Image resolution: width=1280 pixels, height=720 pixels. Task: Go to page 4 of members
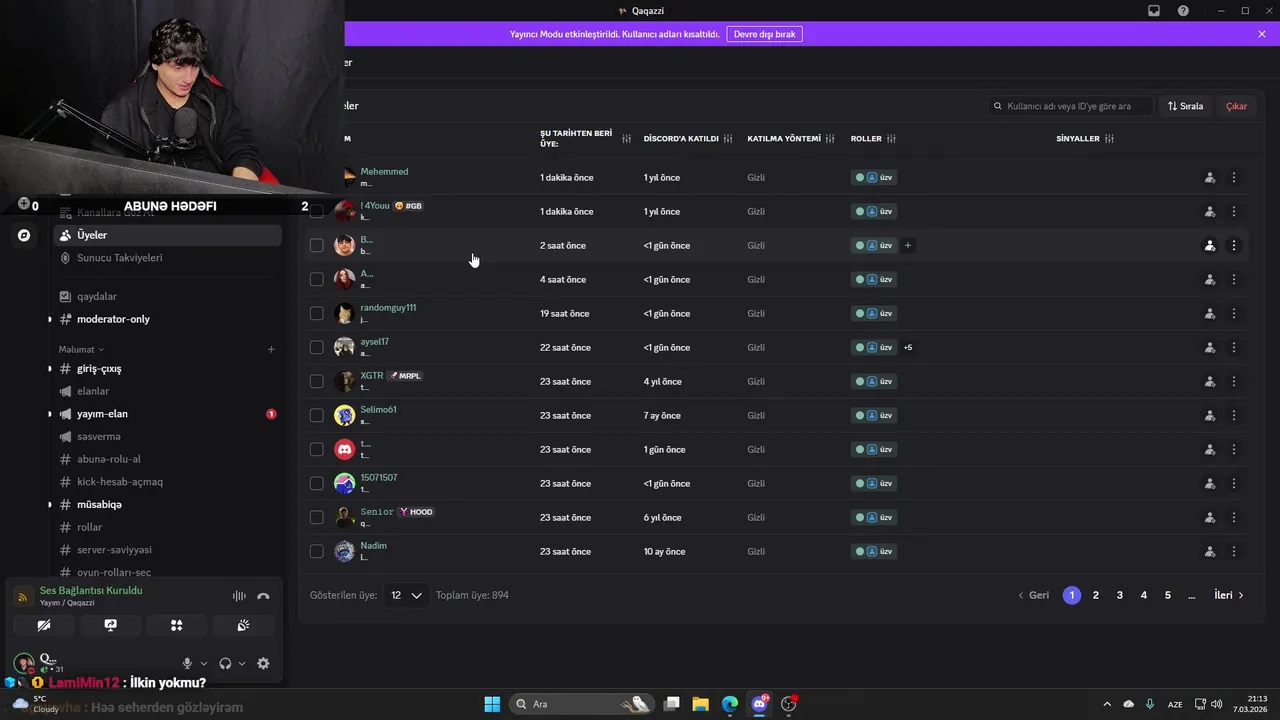(1144, 595)
